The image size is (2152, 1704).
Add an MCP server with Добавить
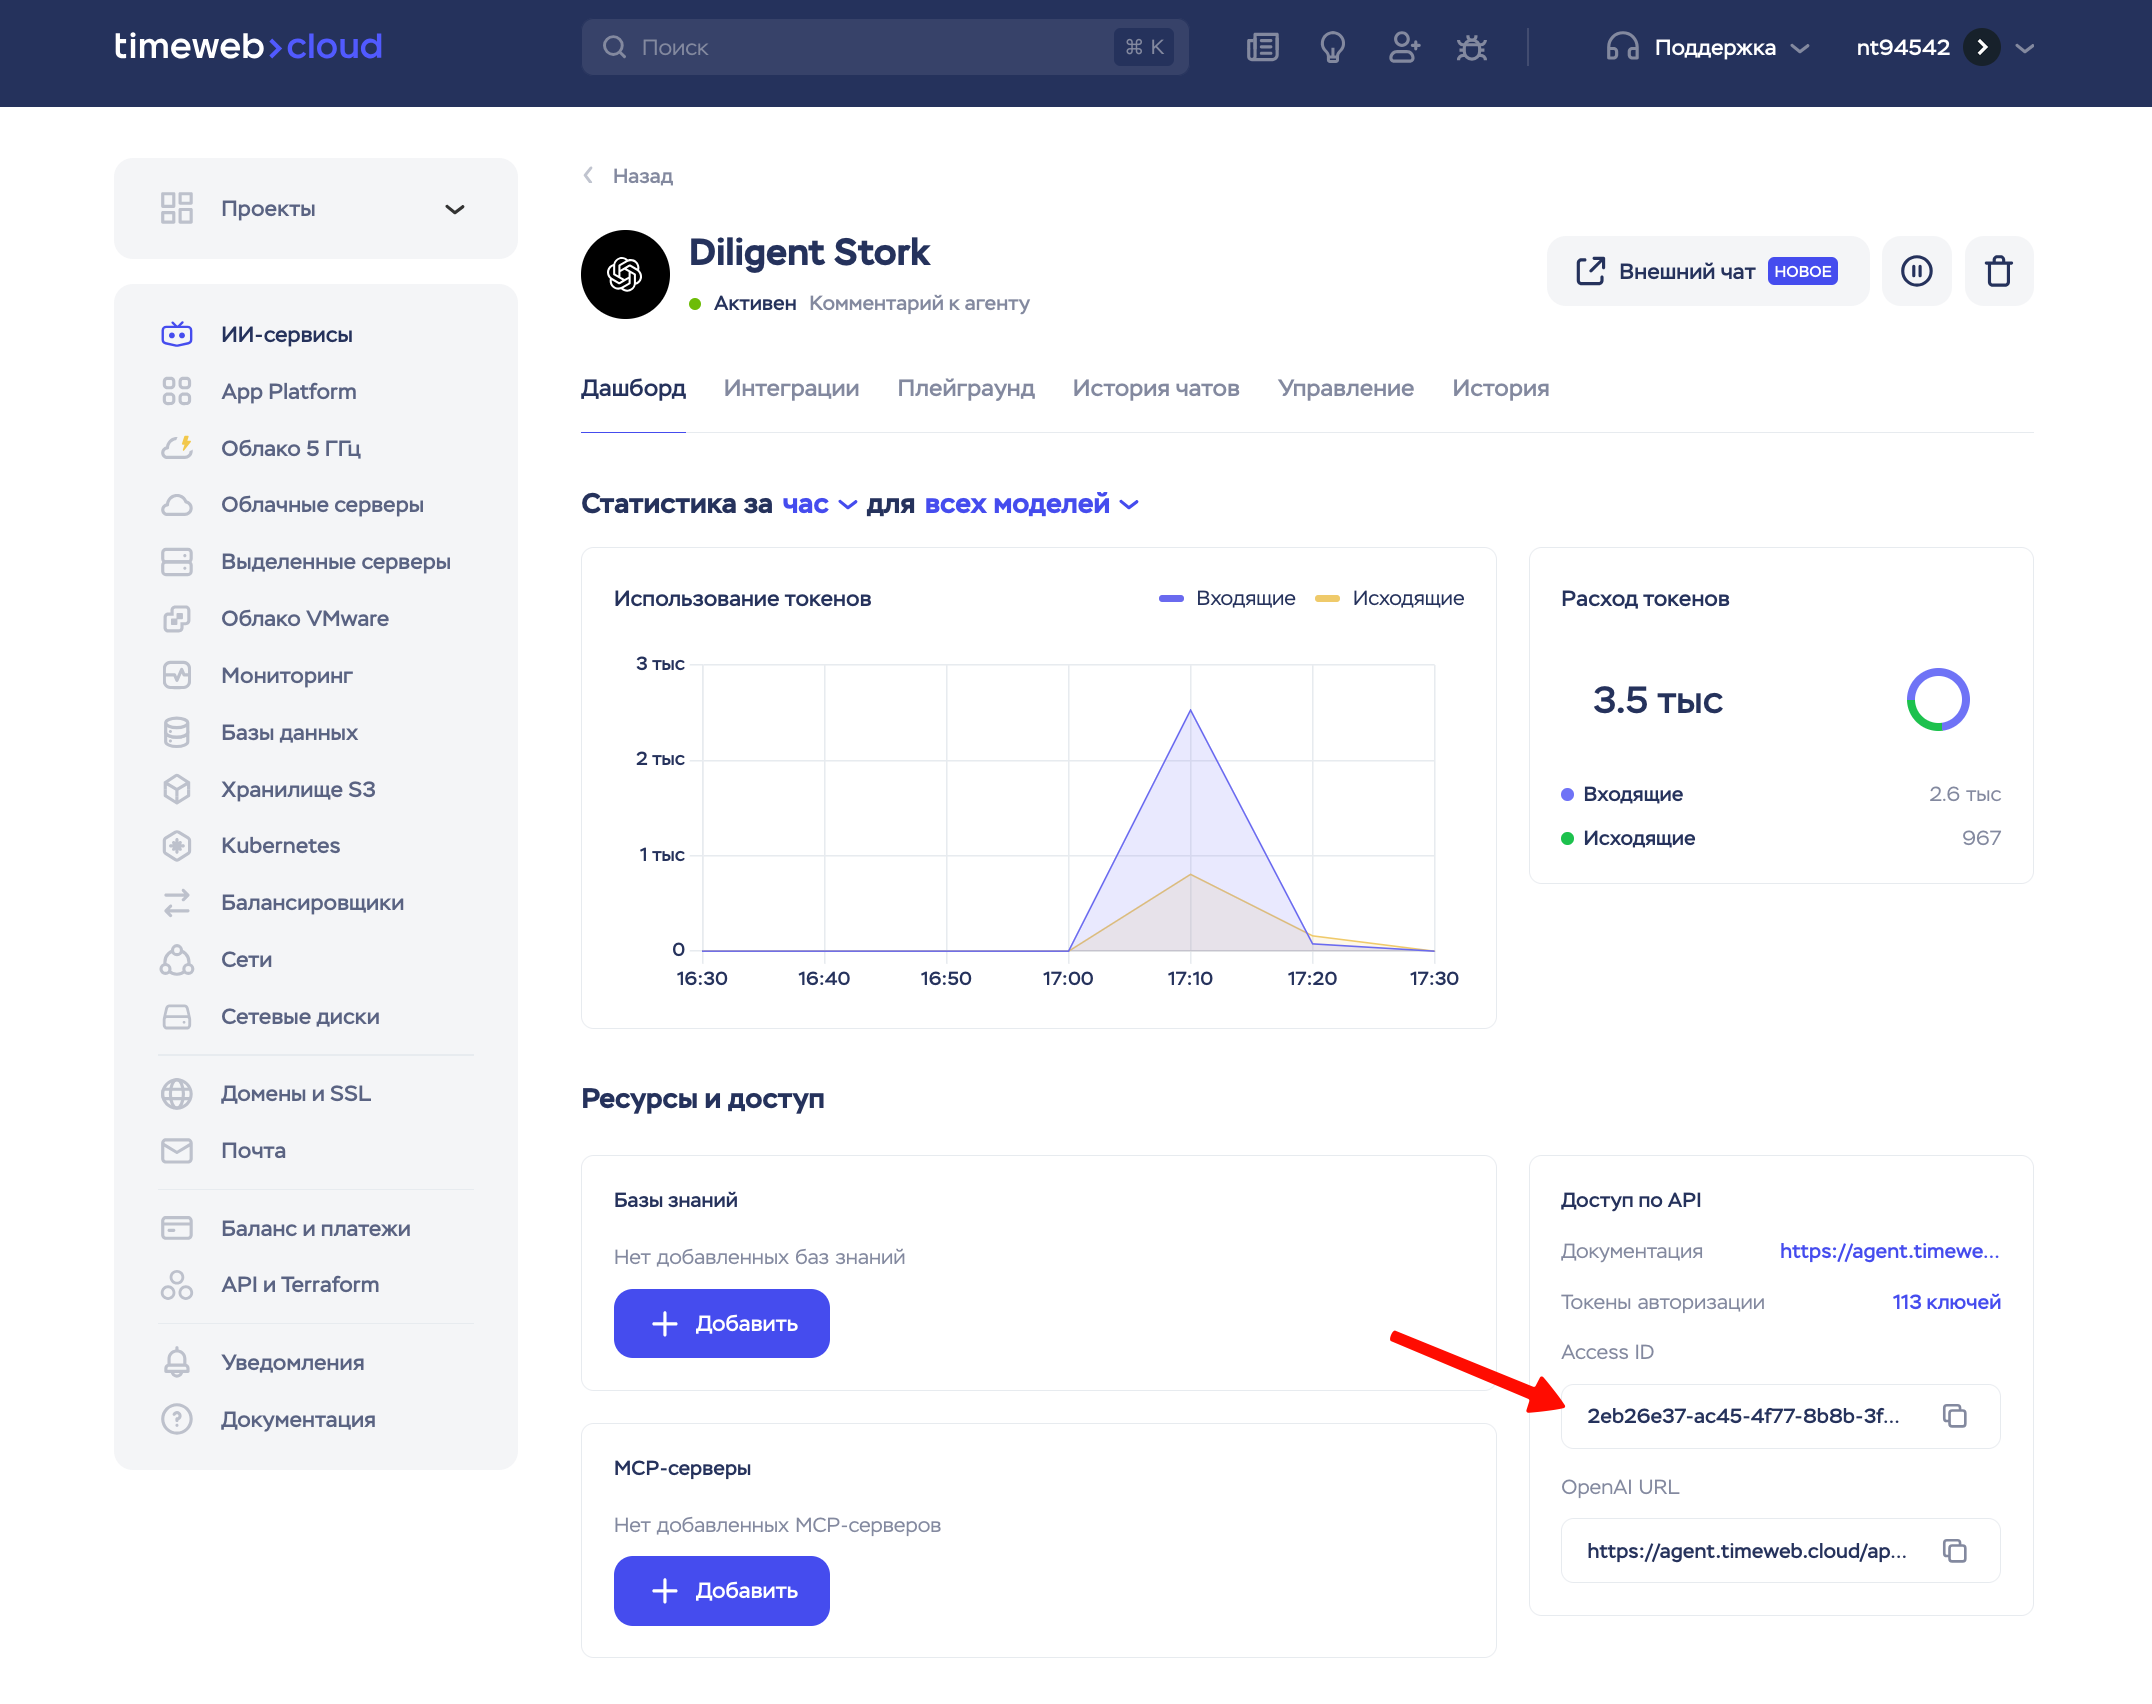pyautogui.click(x=722, y=1591)
